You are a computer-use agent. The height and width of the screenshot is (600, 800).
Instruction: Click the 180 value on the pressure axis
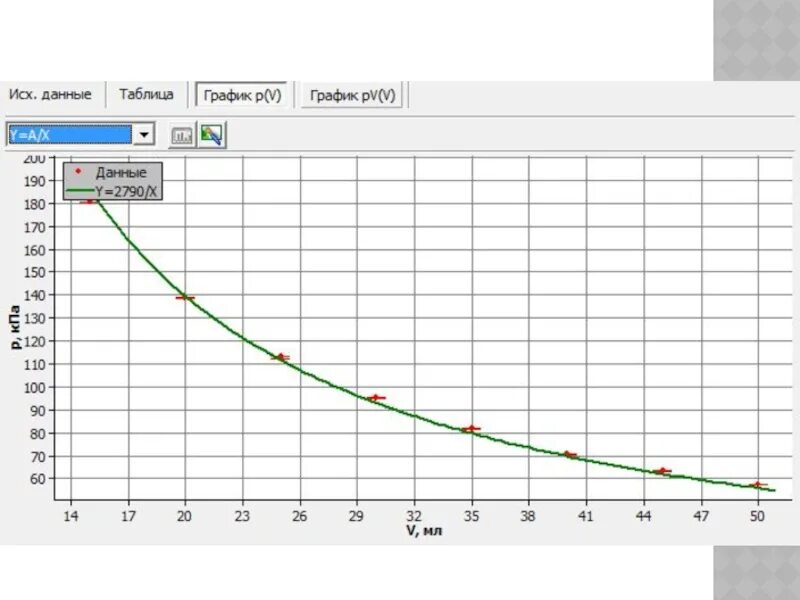point(35,204)
